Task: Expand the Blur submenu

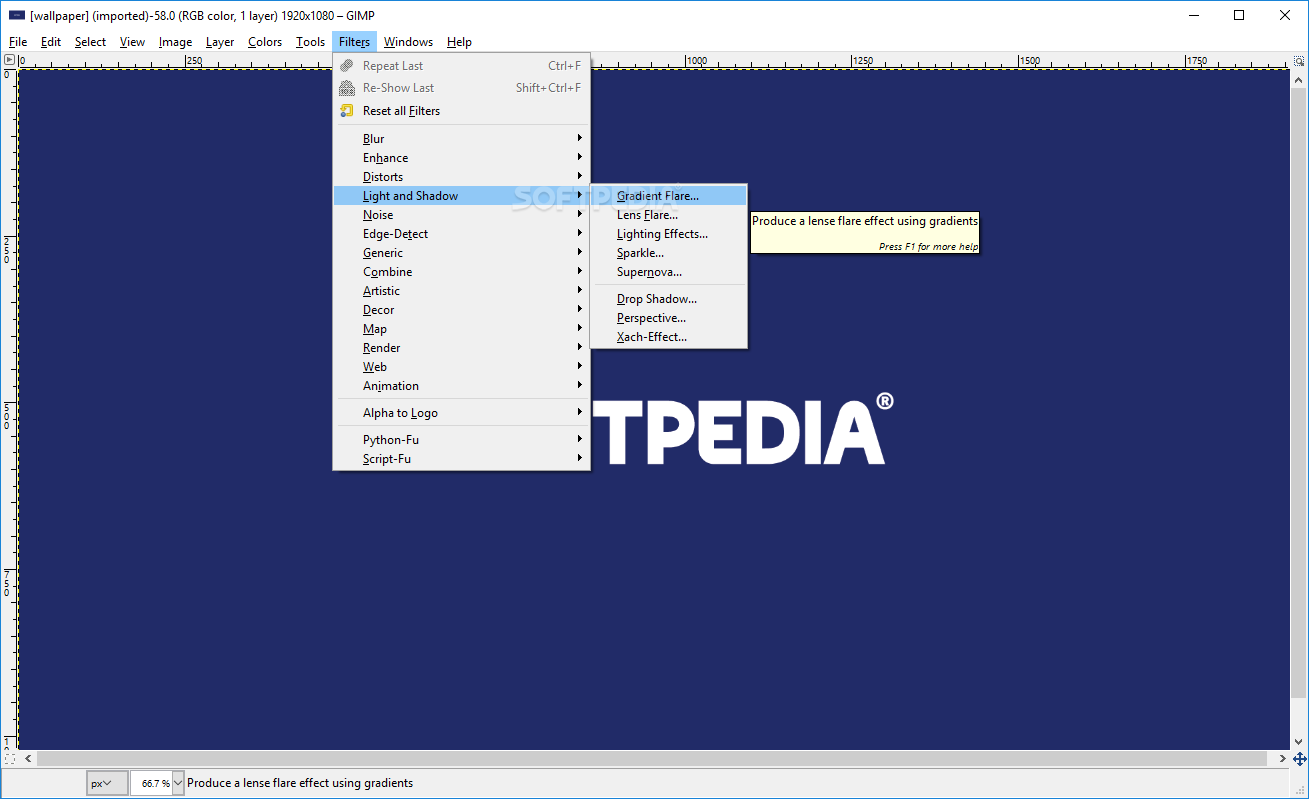Action: (461, 139)
